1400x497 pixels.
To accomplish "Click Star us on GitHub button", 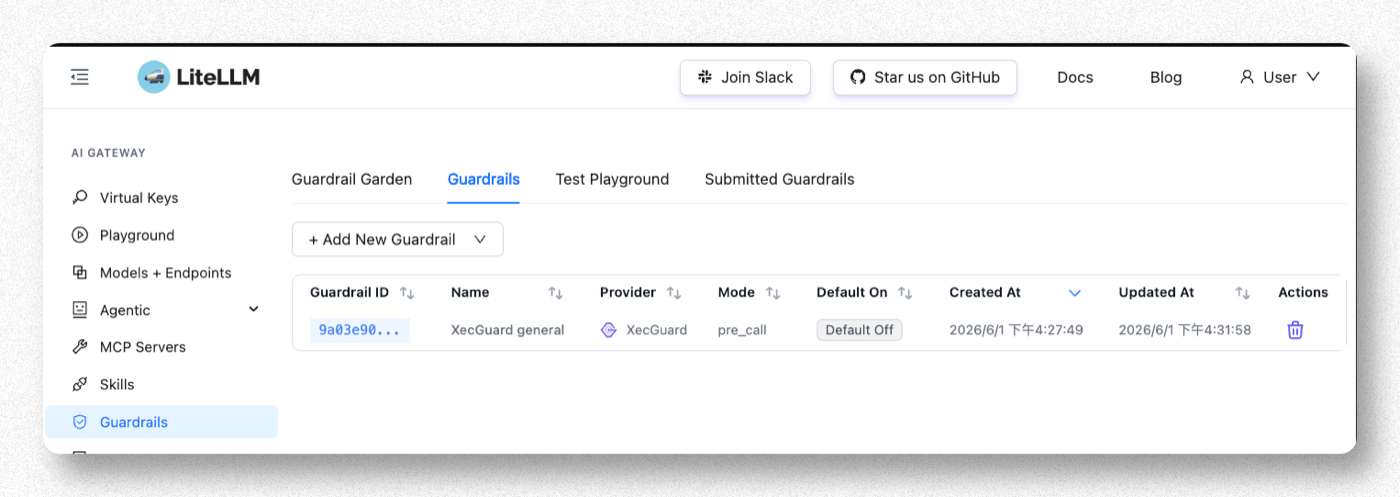I will coord(925,77).
